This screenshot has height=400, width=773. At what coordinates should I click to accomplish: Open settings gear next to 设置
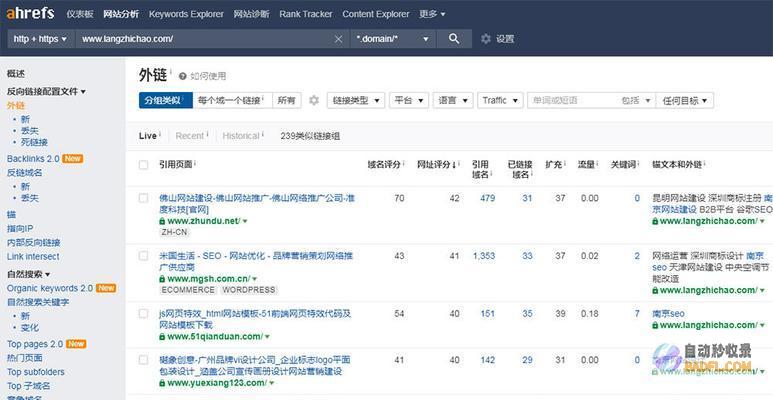[486, 39]
